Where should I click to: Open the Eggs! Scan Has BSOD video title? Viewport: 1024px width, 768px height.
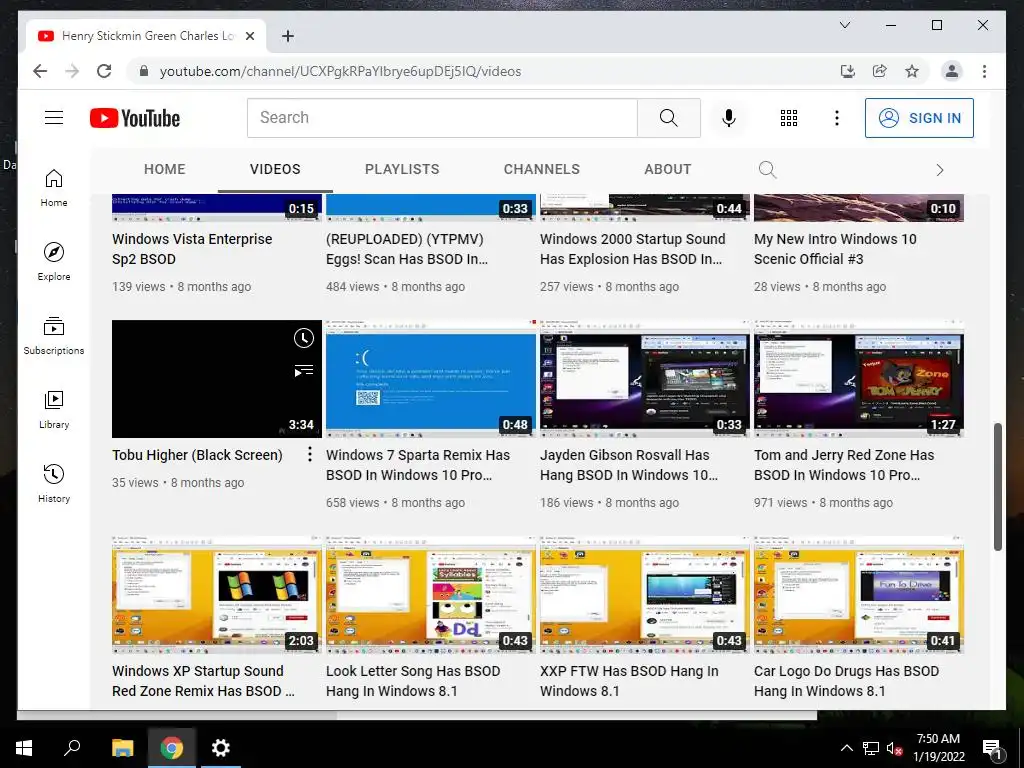click(x=407, y=249)
